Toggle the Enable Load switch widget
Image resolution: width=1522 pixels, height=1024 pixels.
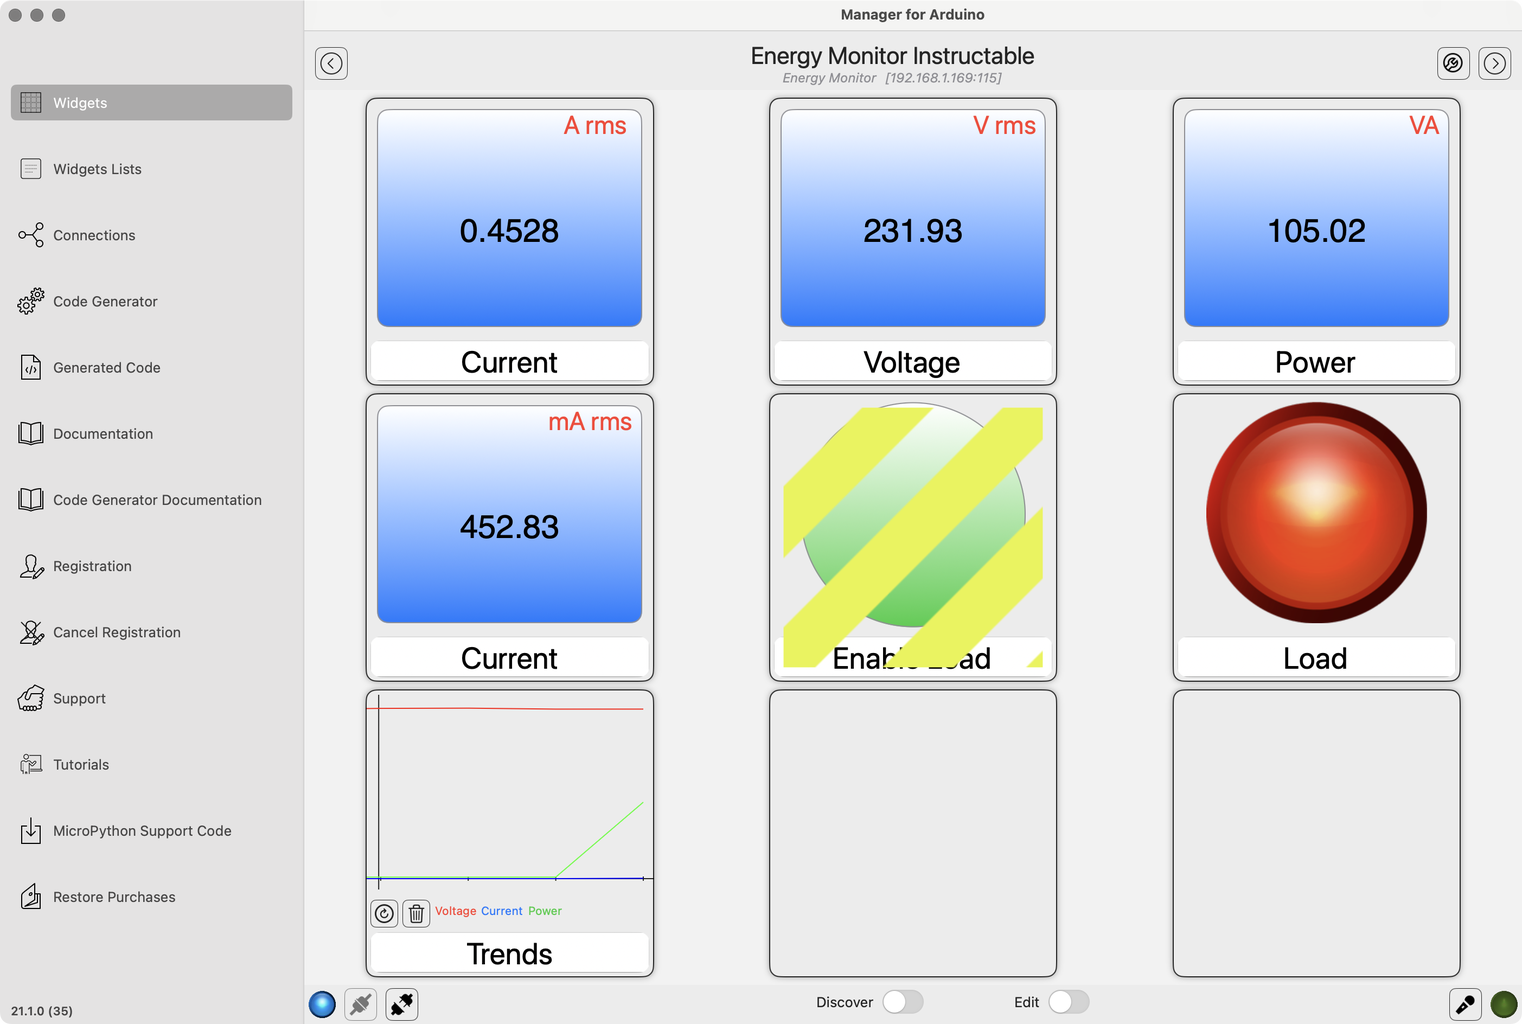tap(912, 515)
